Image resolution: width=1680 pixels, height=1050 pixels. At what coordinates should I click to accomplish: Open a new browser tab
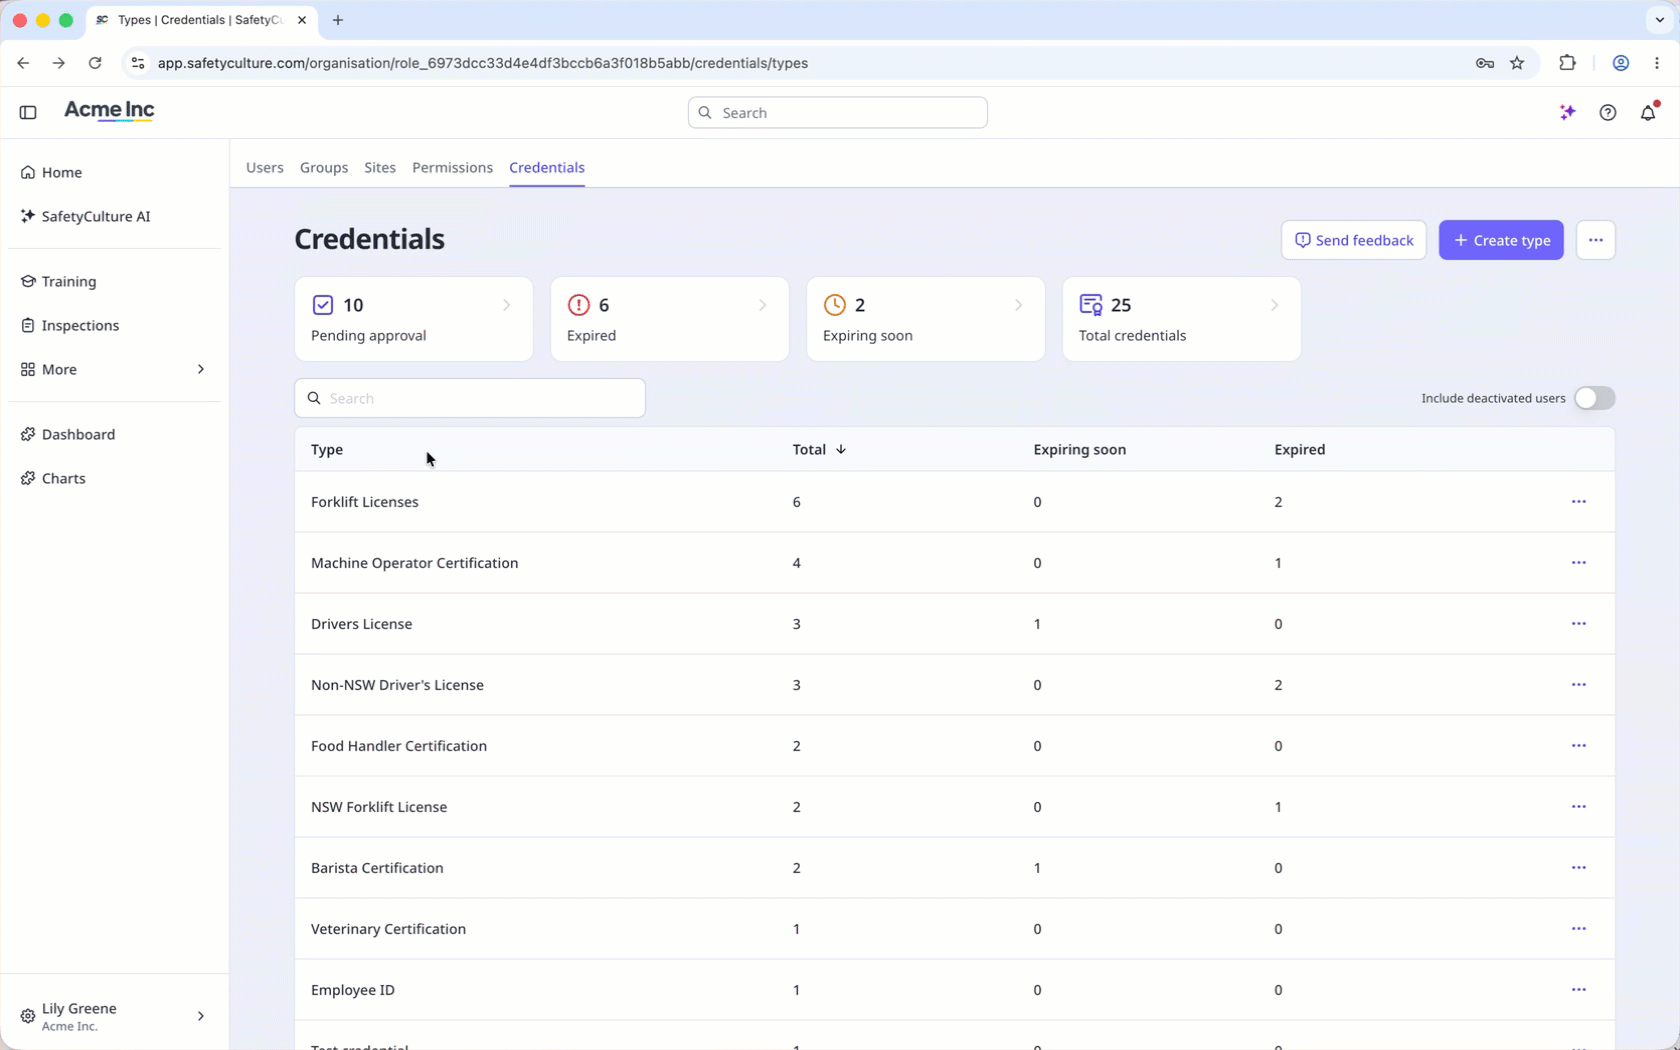pos(338,20)
